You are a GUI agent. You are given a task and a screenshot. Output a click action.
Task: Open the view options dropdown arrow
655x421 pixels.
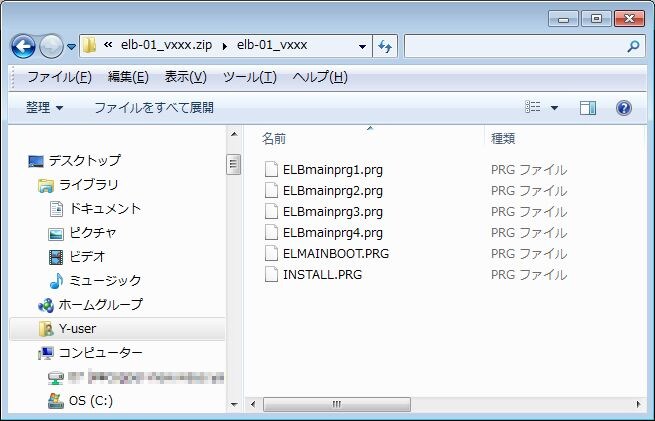coord(554,108)
